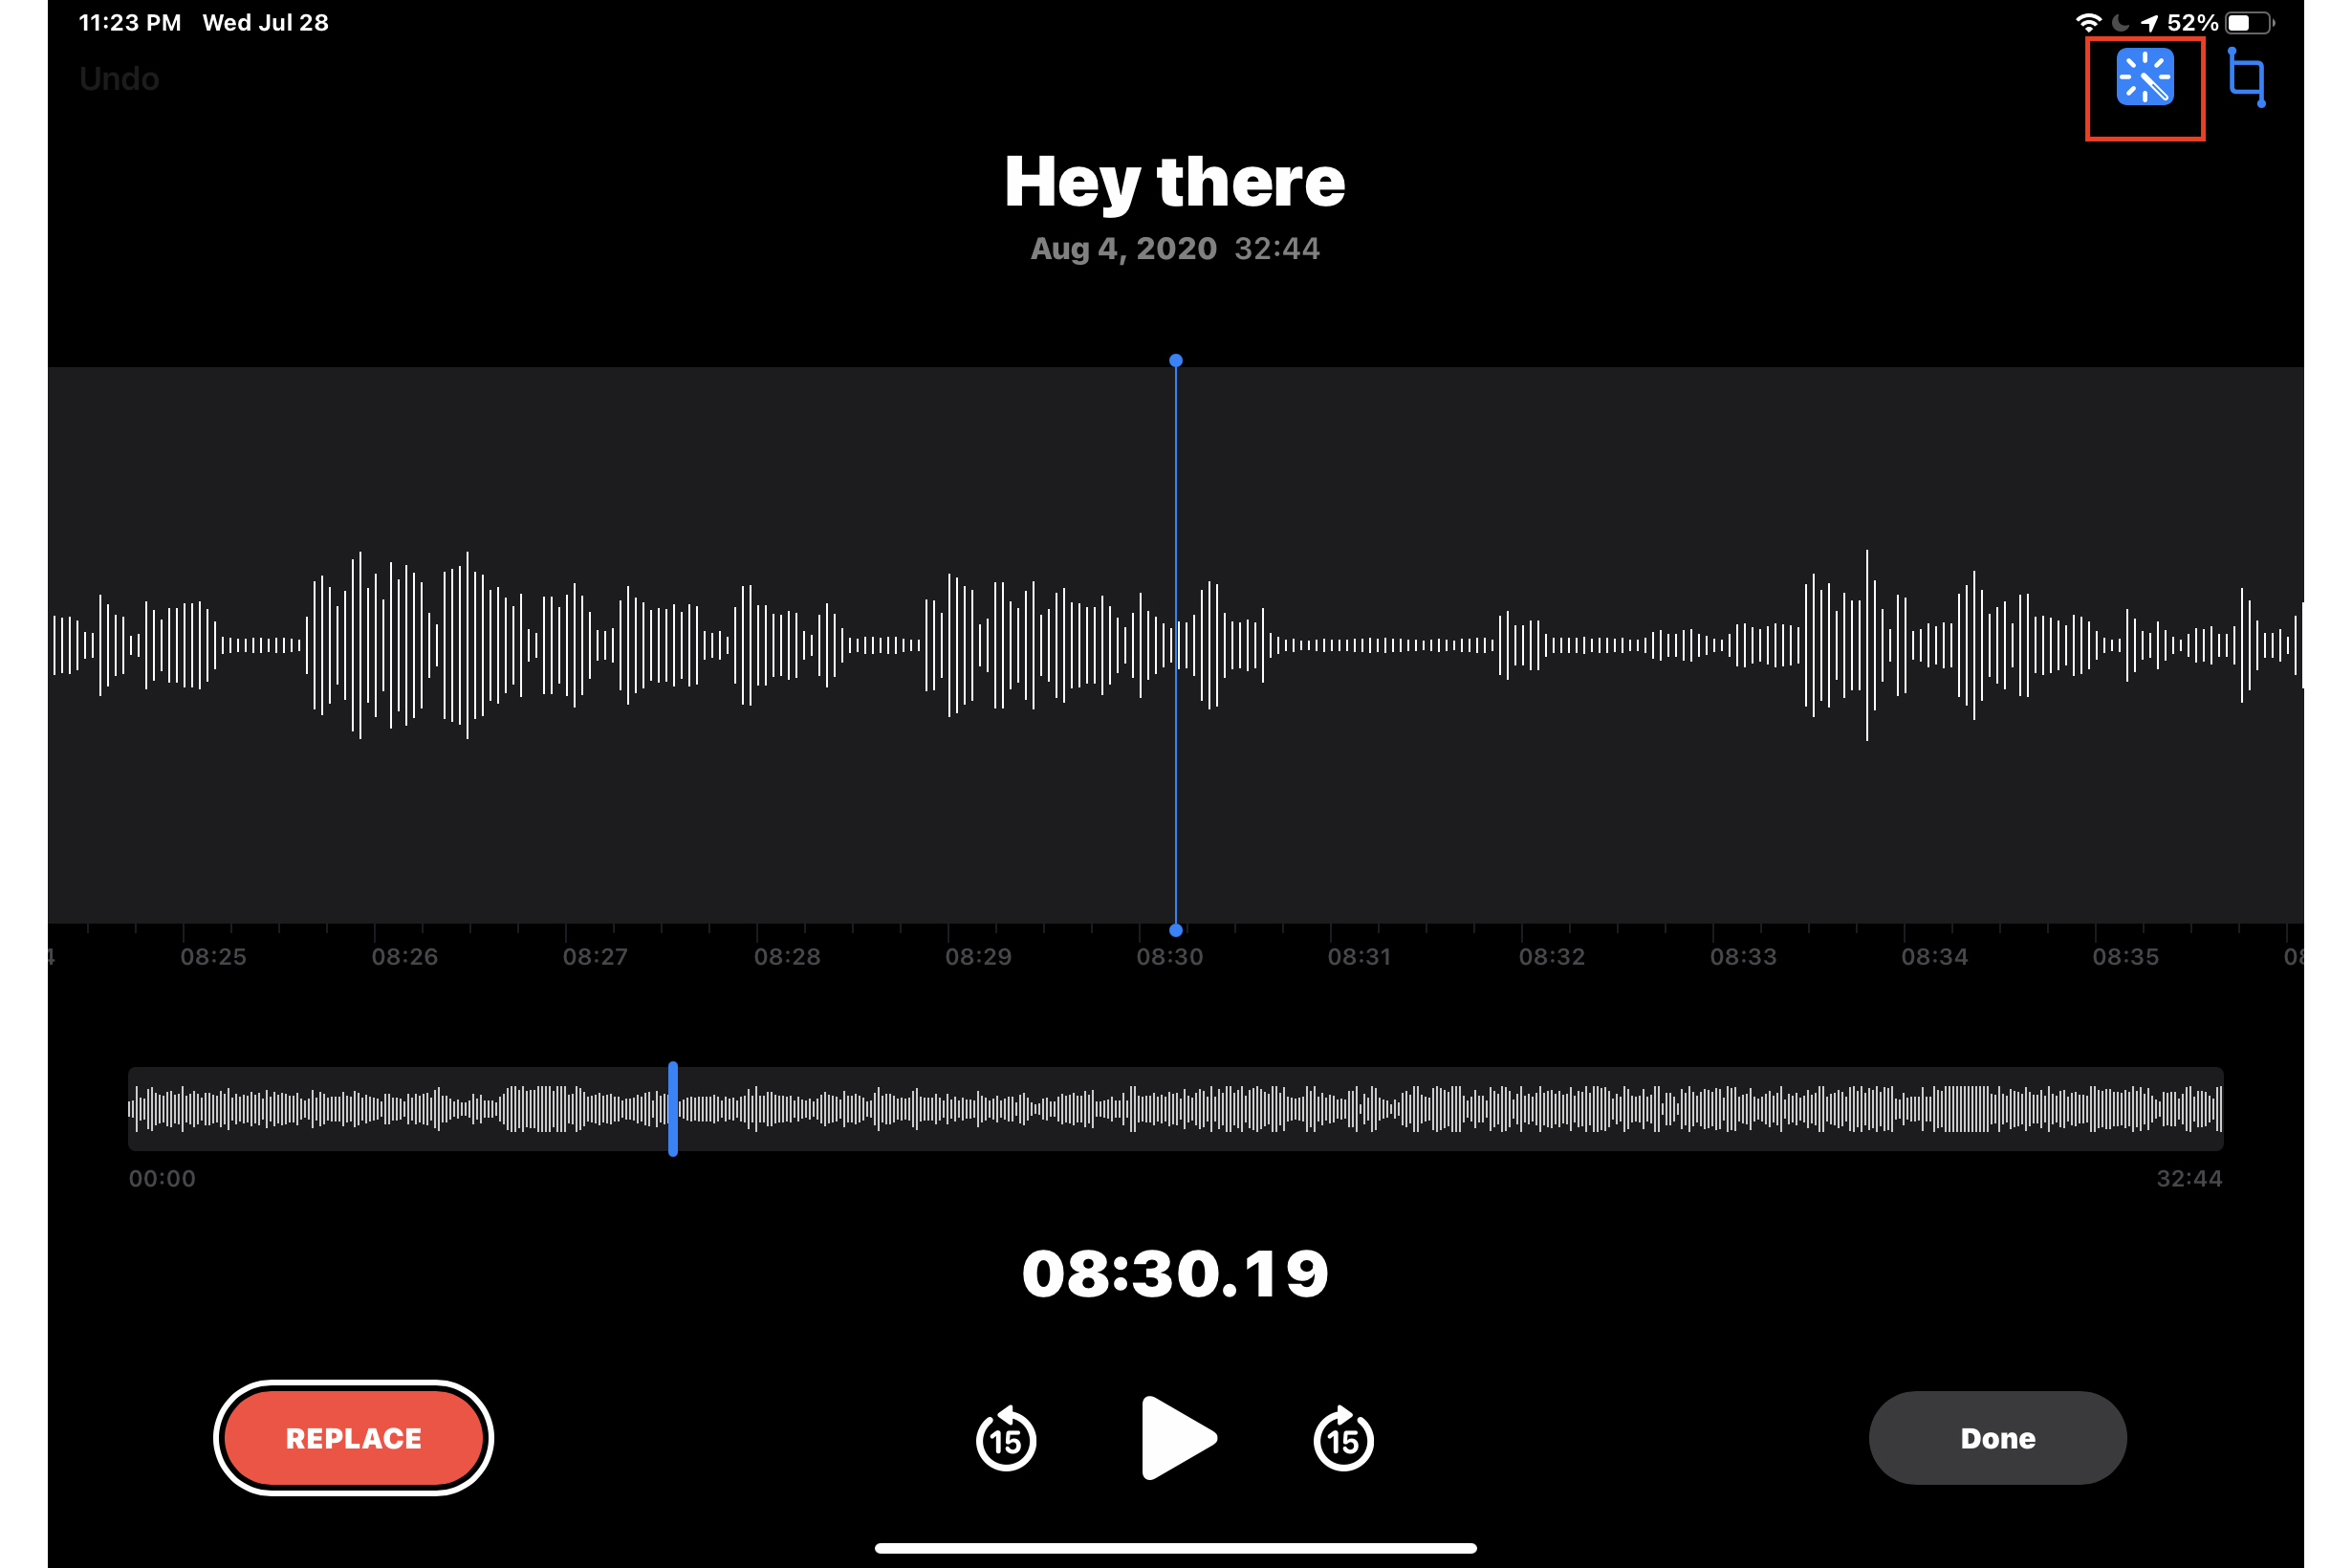Click the rewind 15 seconds button
Image resolution: width=2352 pixels, height=1568 pixels.
coord(1008,1440)
